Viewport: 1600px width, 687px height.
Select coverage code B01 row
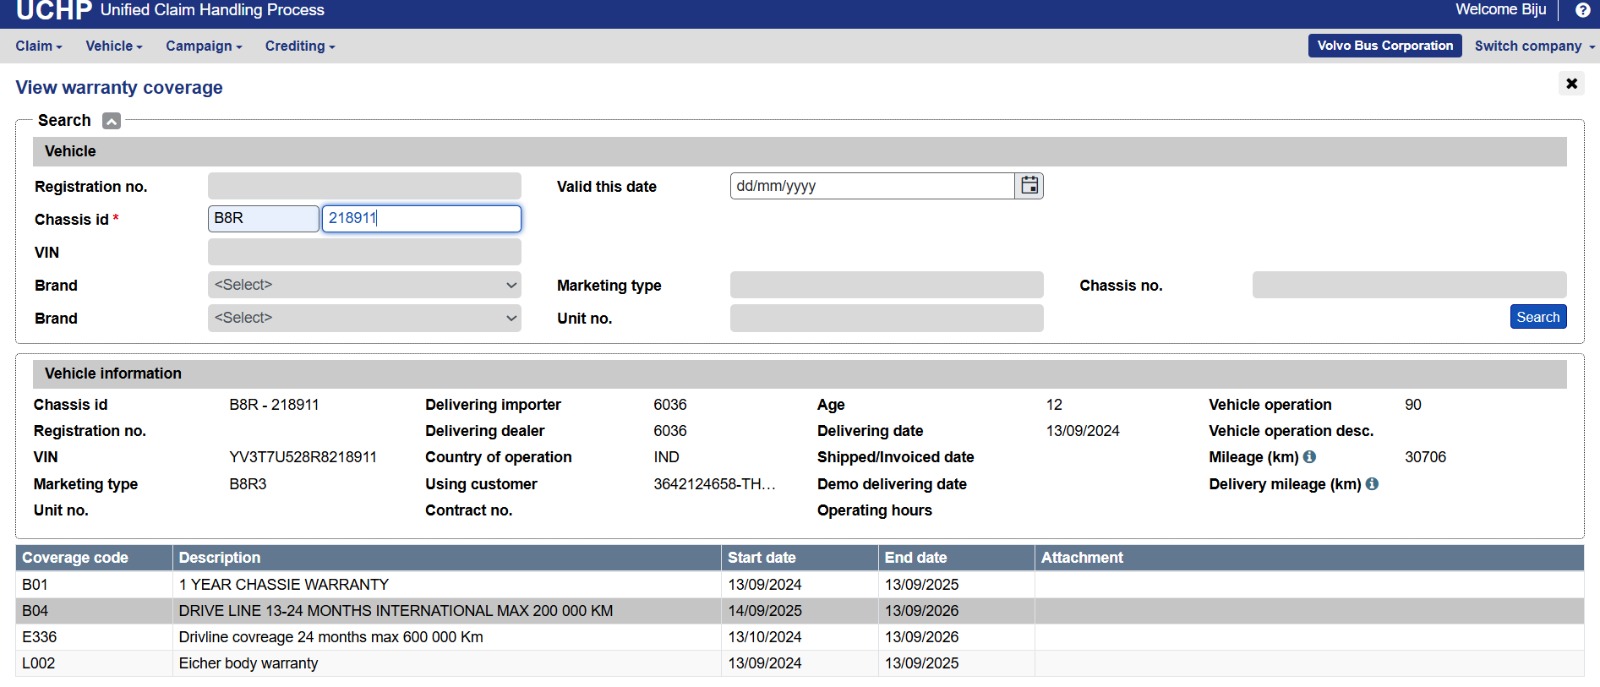pyautogui.click(x=800, y=585)
